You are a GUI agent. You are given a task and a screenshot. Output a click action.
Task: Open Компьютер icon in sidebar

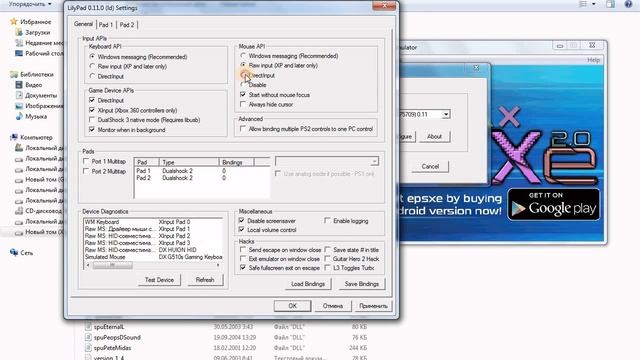click(x=14, y=137)
